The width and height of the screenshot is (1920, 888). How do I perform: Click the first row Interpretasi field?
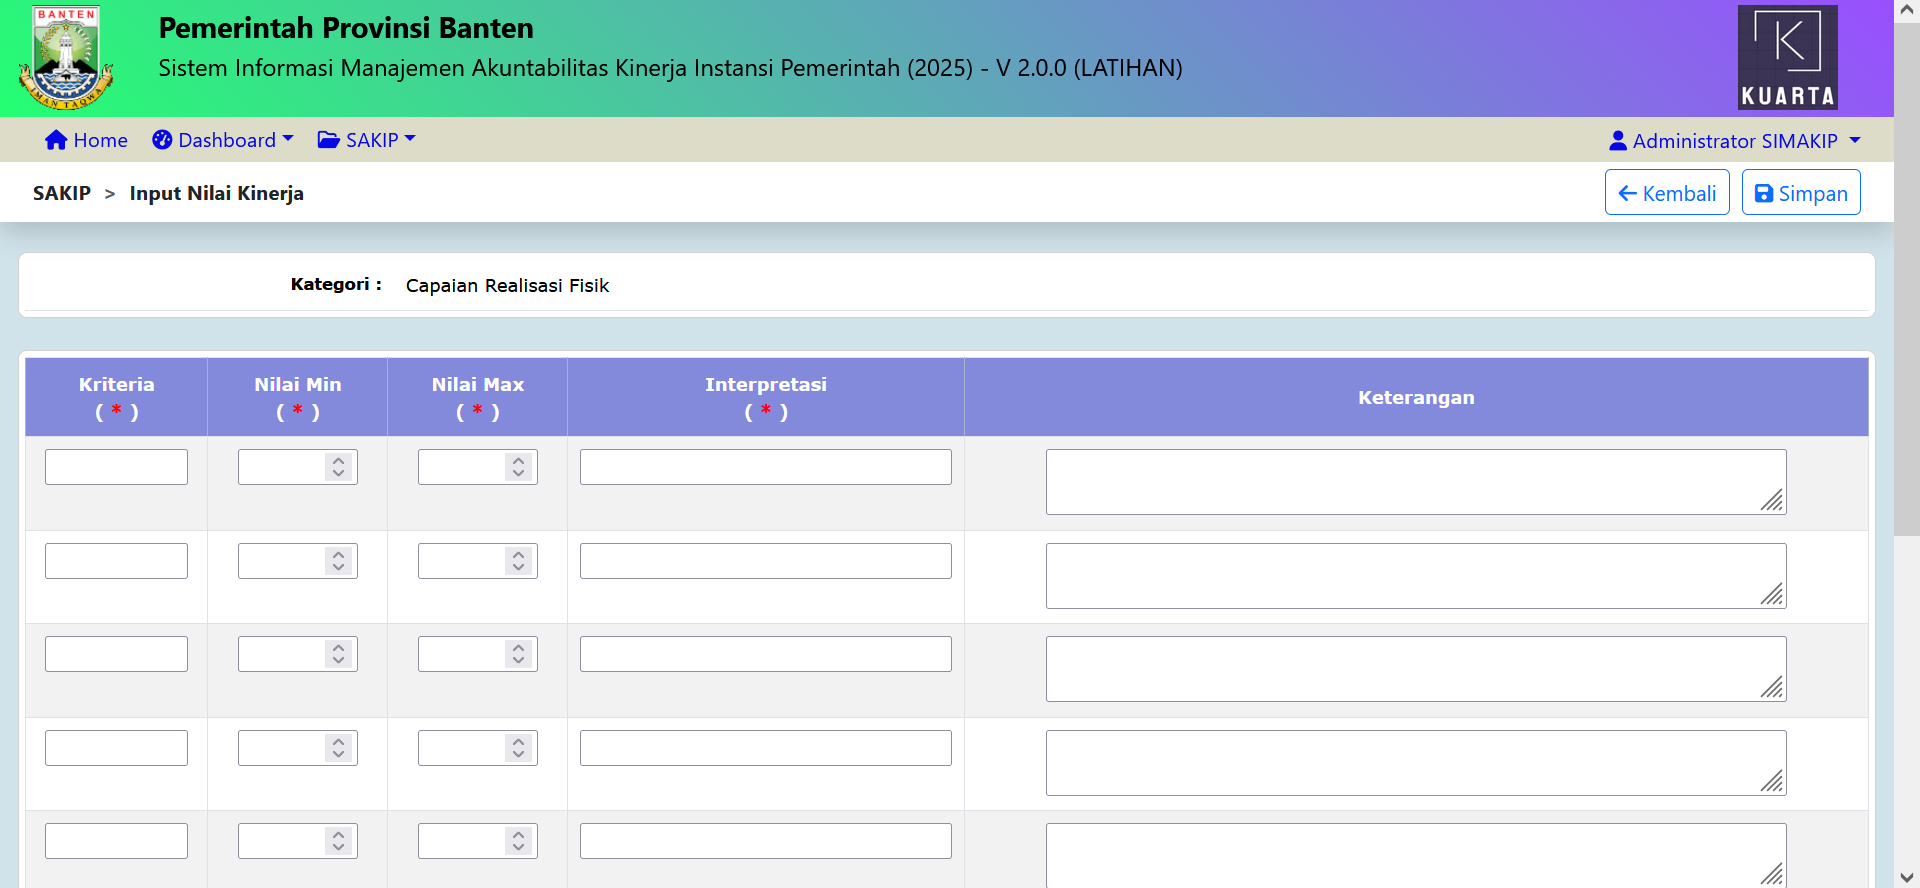click(x=766, y=467)
